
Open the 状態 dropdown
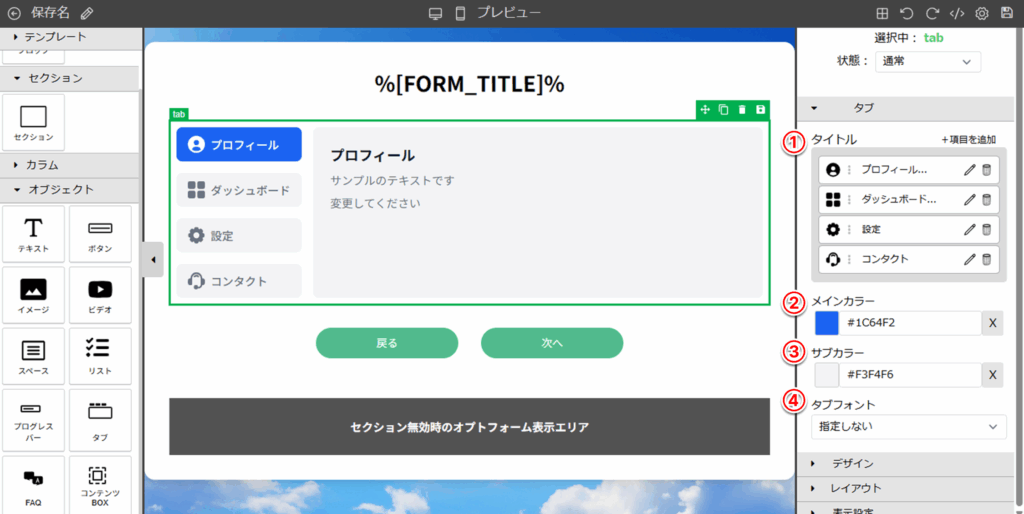tap(927, 62)
